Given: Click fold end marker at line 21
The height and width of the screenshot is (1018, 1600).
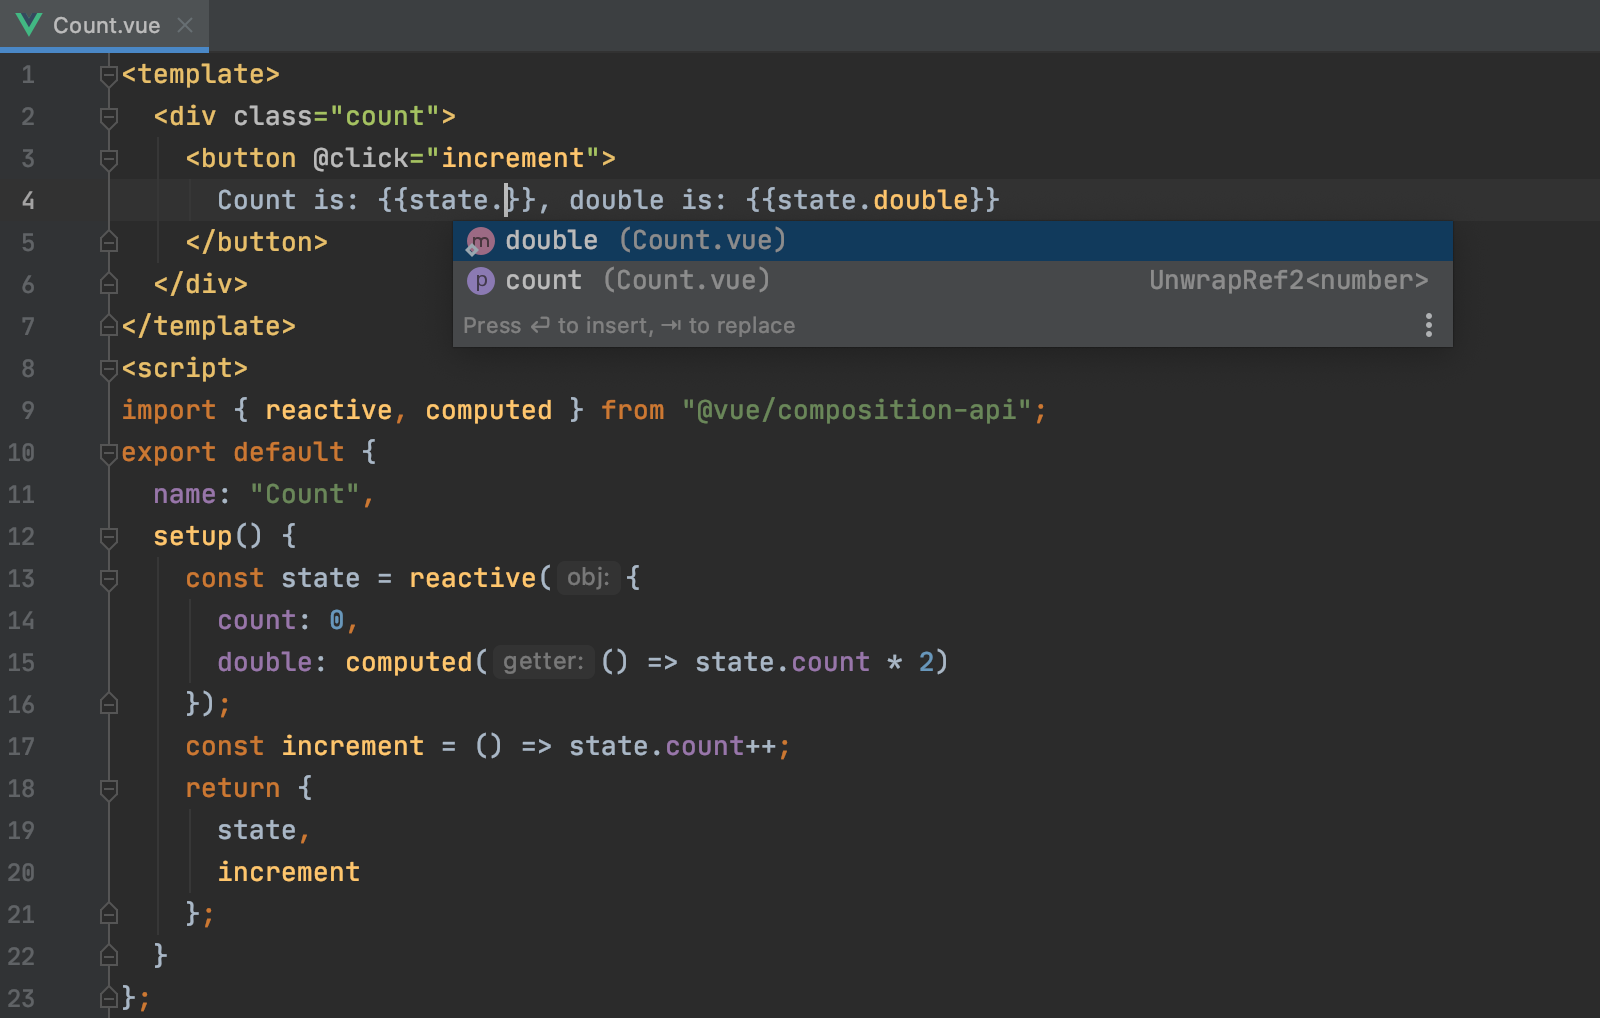Looking at the screenshot, I should [109, 915].
